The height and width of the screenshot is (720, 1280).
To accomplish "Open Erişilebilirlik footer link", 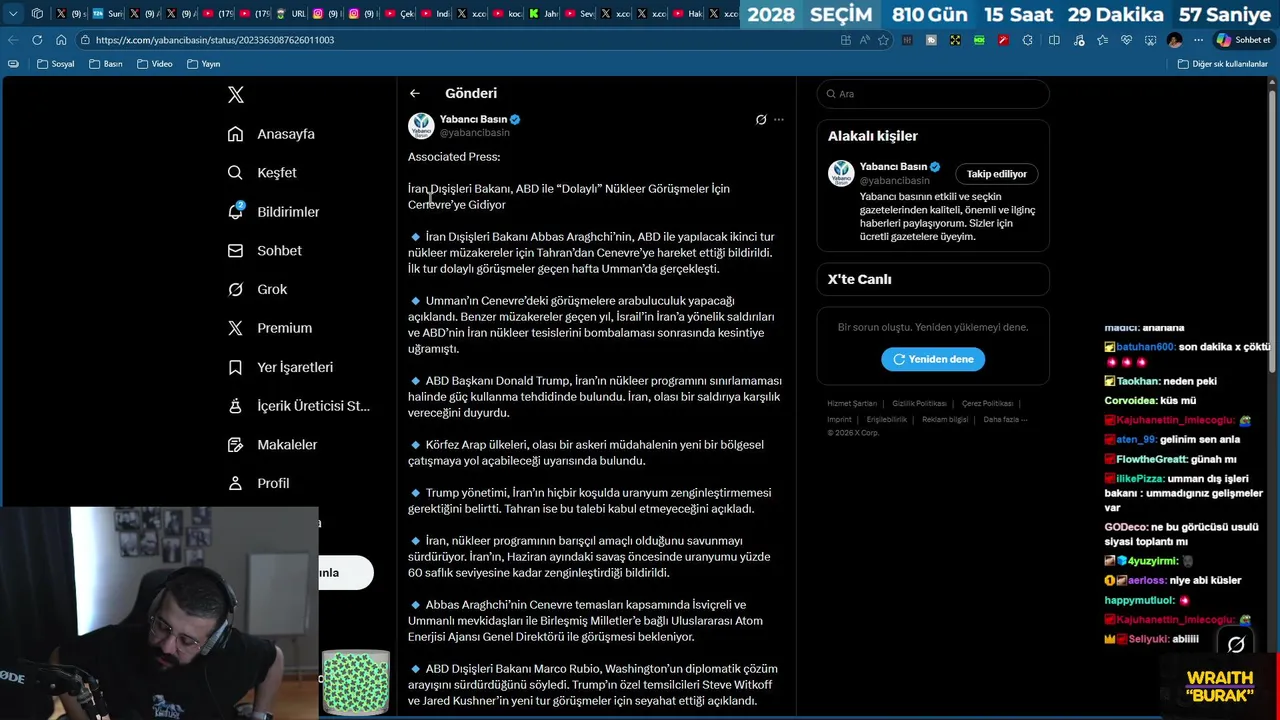I will click(x=887, y=420).
